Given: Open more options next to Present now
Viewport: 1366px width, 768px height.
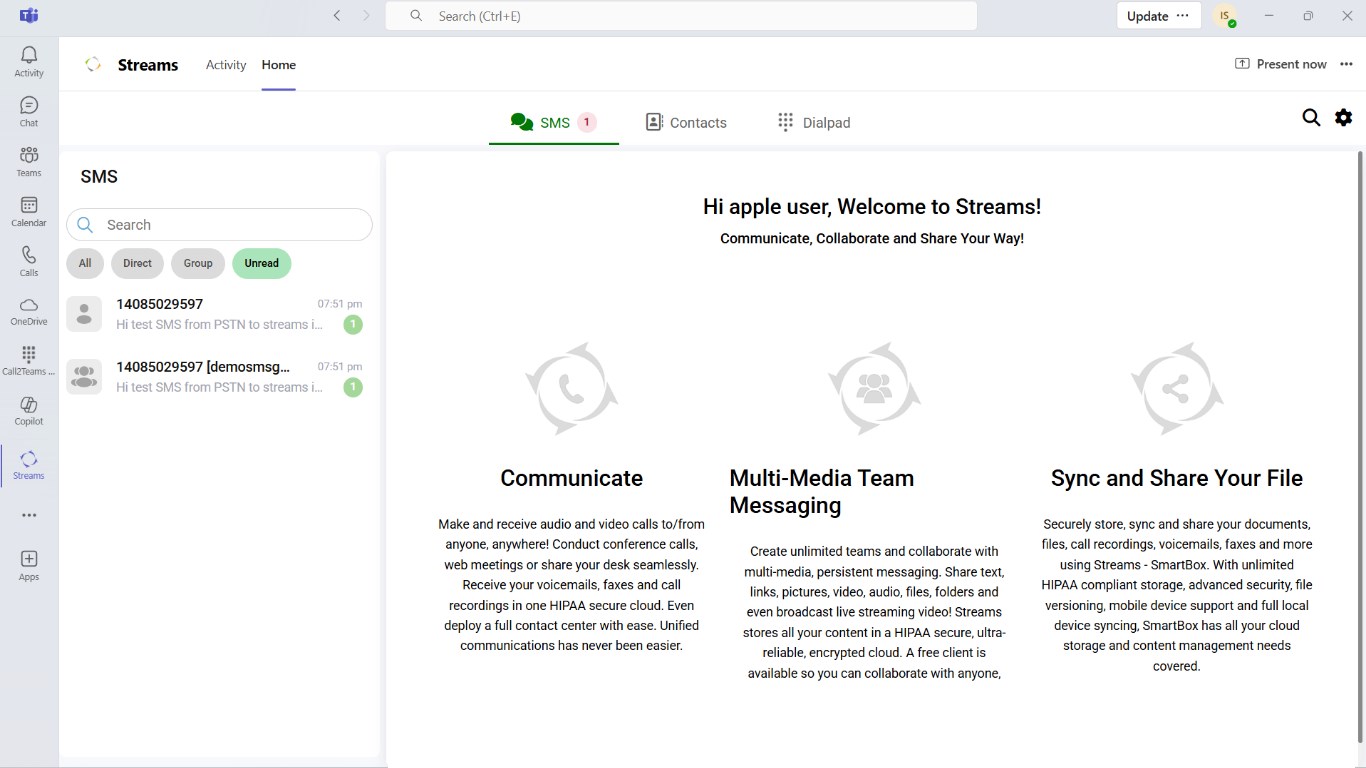Looking at the screenshot, I should tap(1346, 64).
